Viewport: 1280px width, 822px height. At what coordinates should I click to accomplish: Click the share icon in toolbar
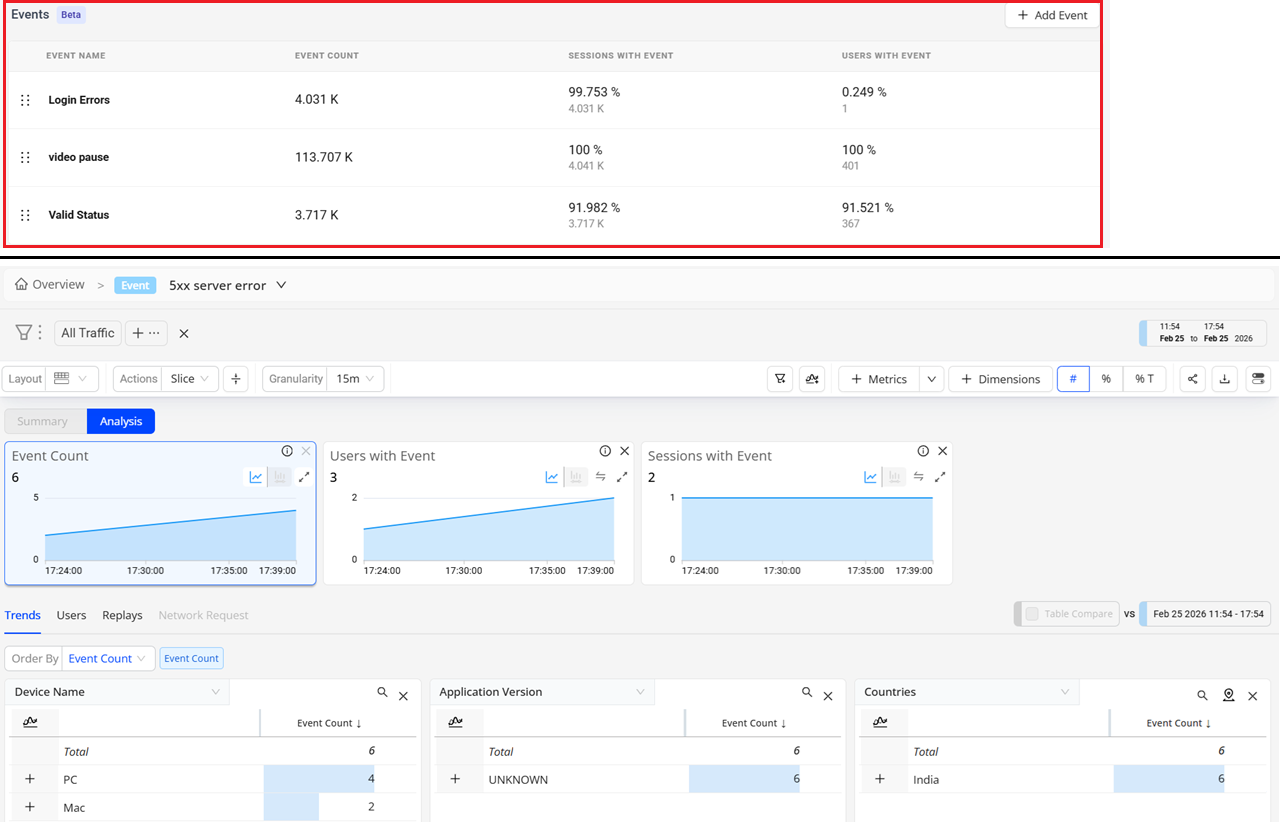(1192, 379)
